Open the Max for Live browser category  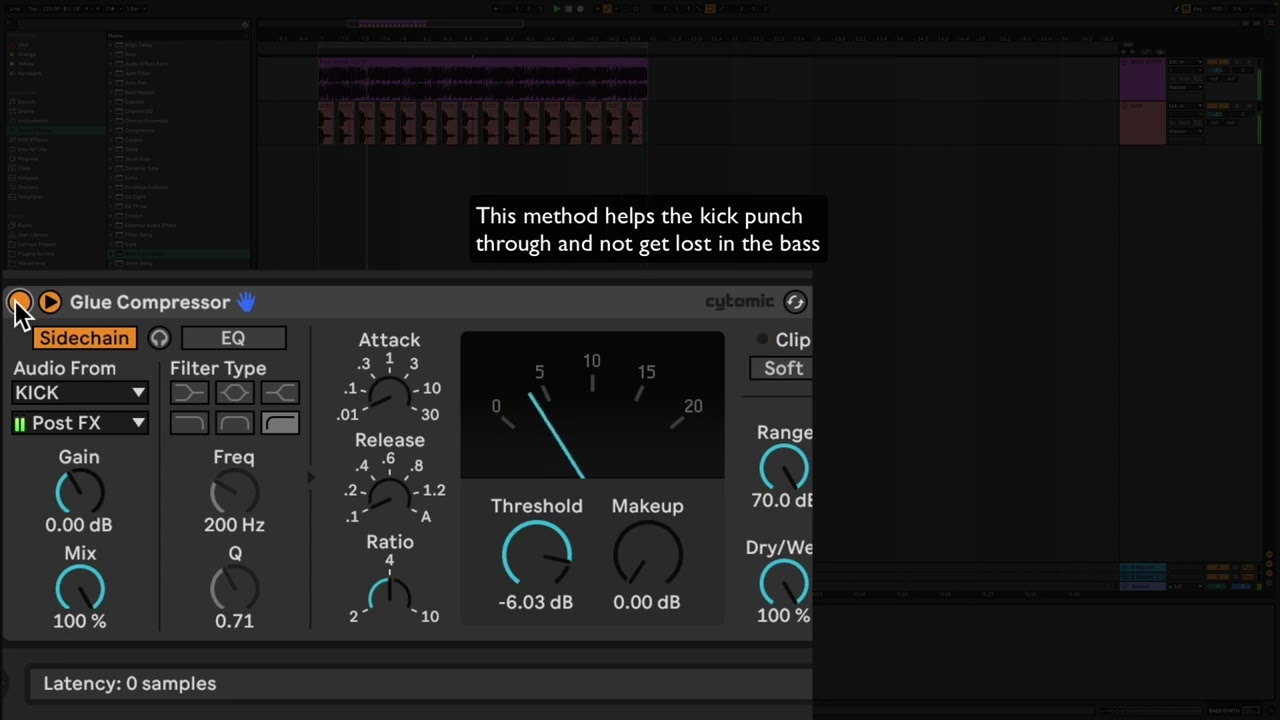click(32, 149)
